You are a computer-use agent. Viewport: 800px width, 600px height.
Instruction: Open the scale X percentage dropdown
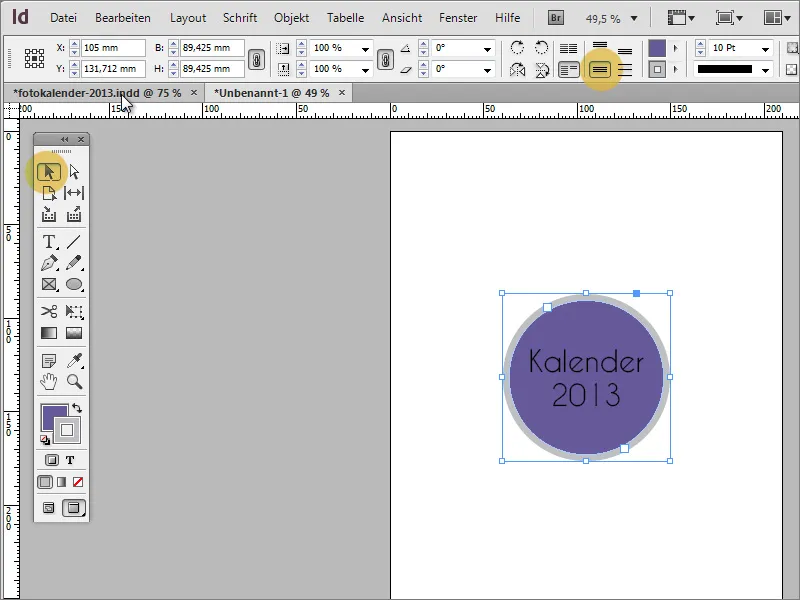(x=365, y=49)
